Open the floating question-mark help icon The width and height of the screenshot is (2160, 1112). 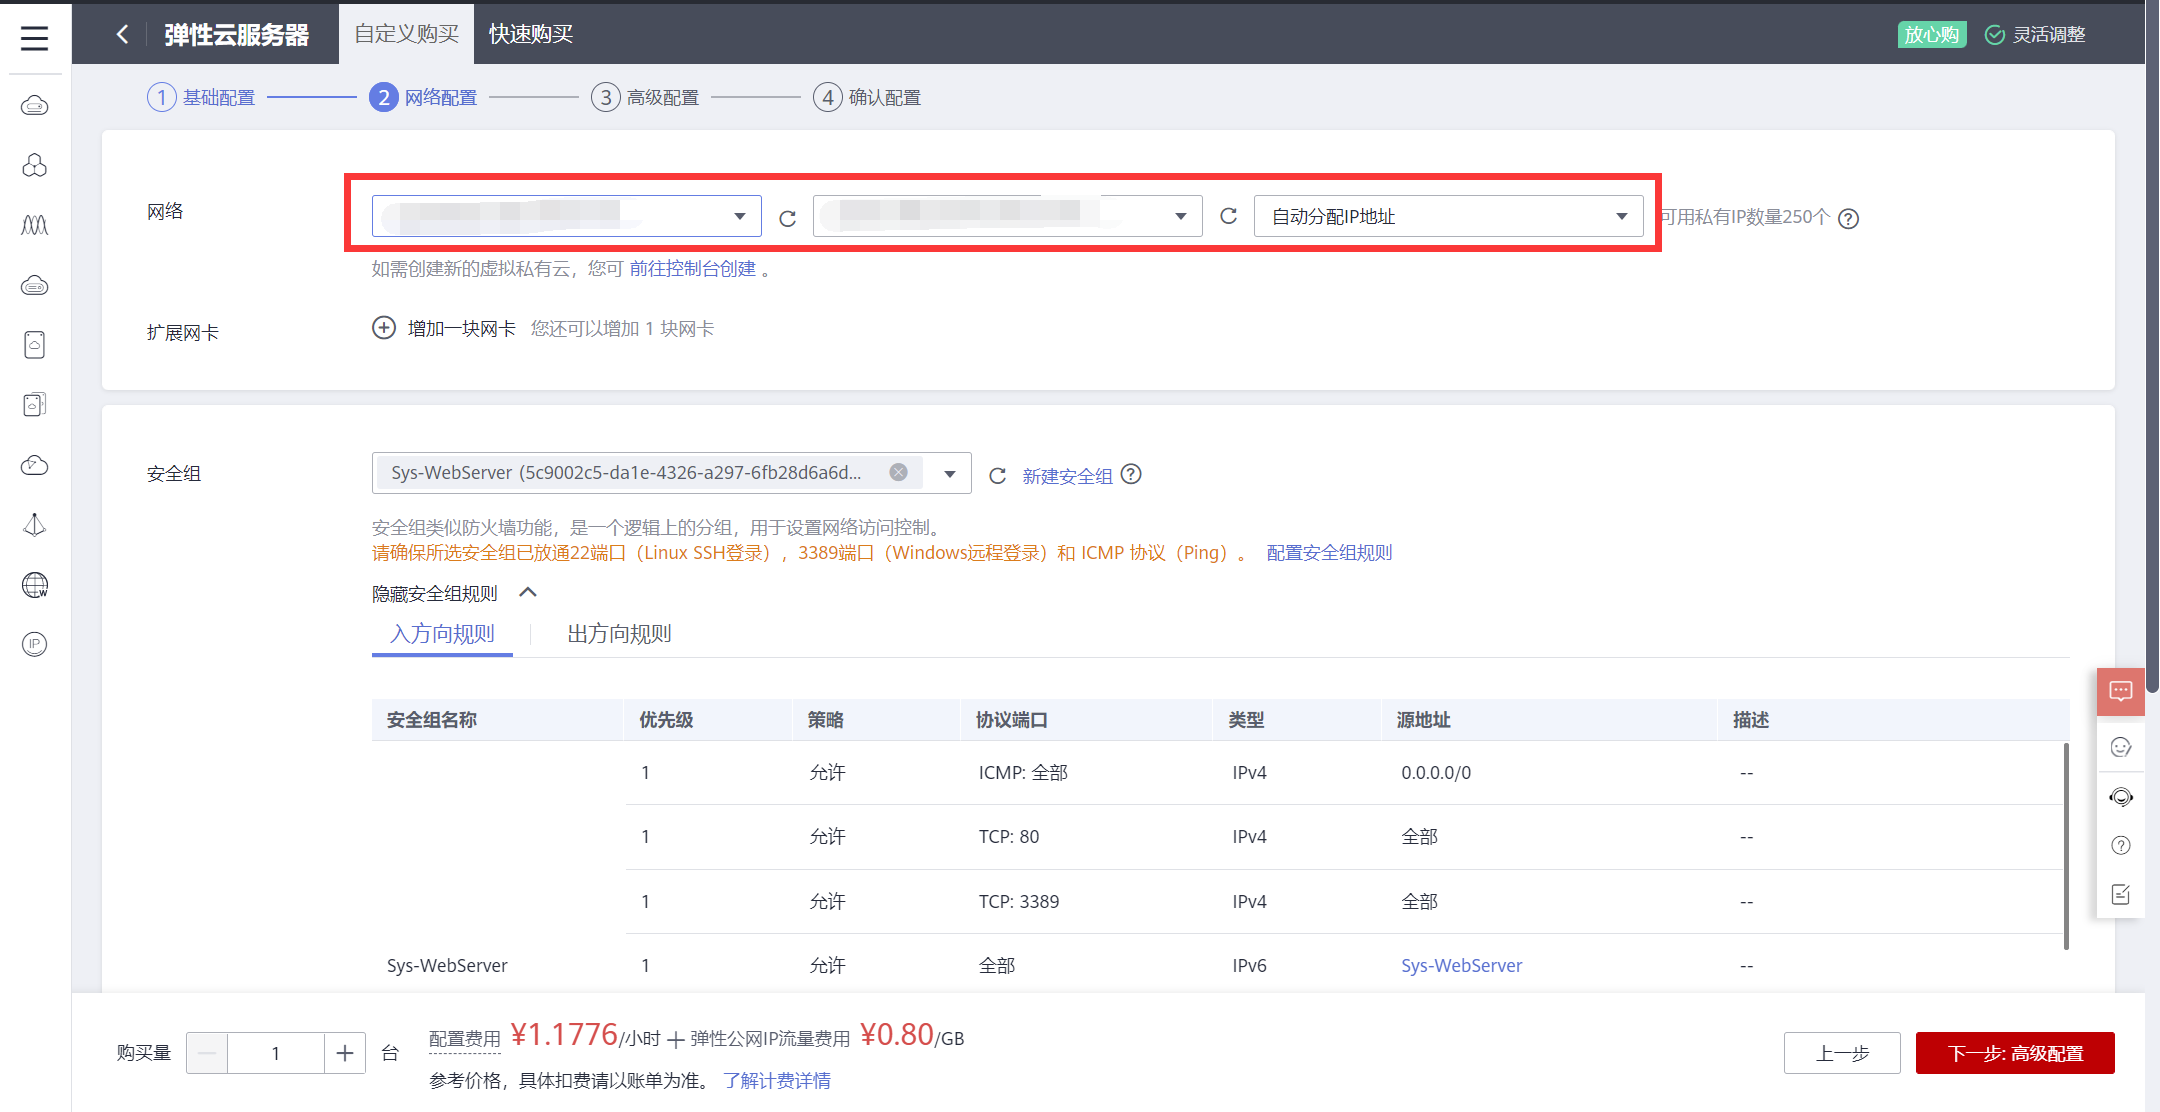pyautogui.click(x=2121, y=845)
